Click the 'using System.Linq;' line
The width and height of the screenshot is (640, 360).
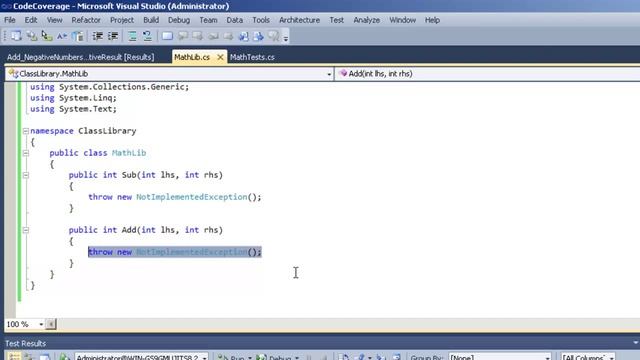(73, 98)
